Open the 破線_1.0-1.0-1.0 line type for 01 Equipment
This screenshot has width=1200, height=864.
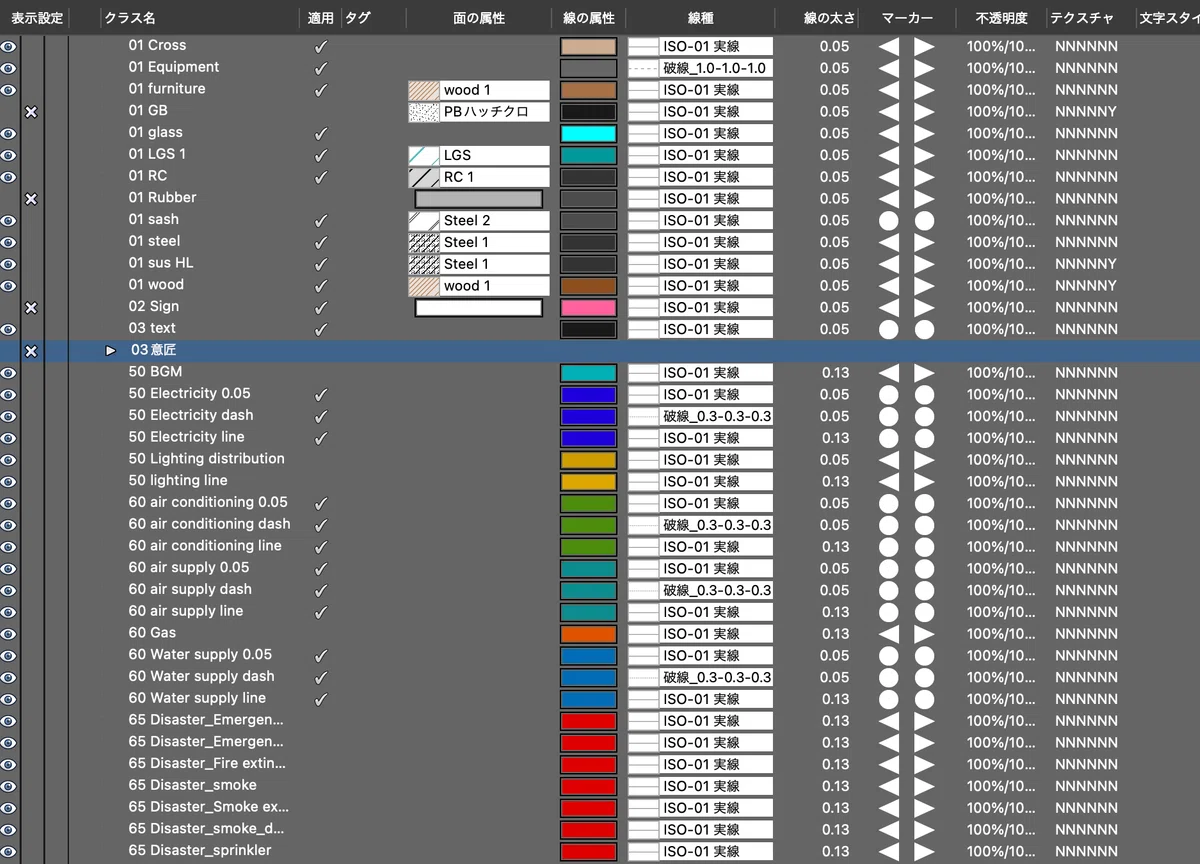click(700, 68)
